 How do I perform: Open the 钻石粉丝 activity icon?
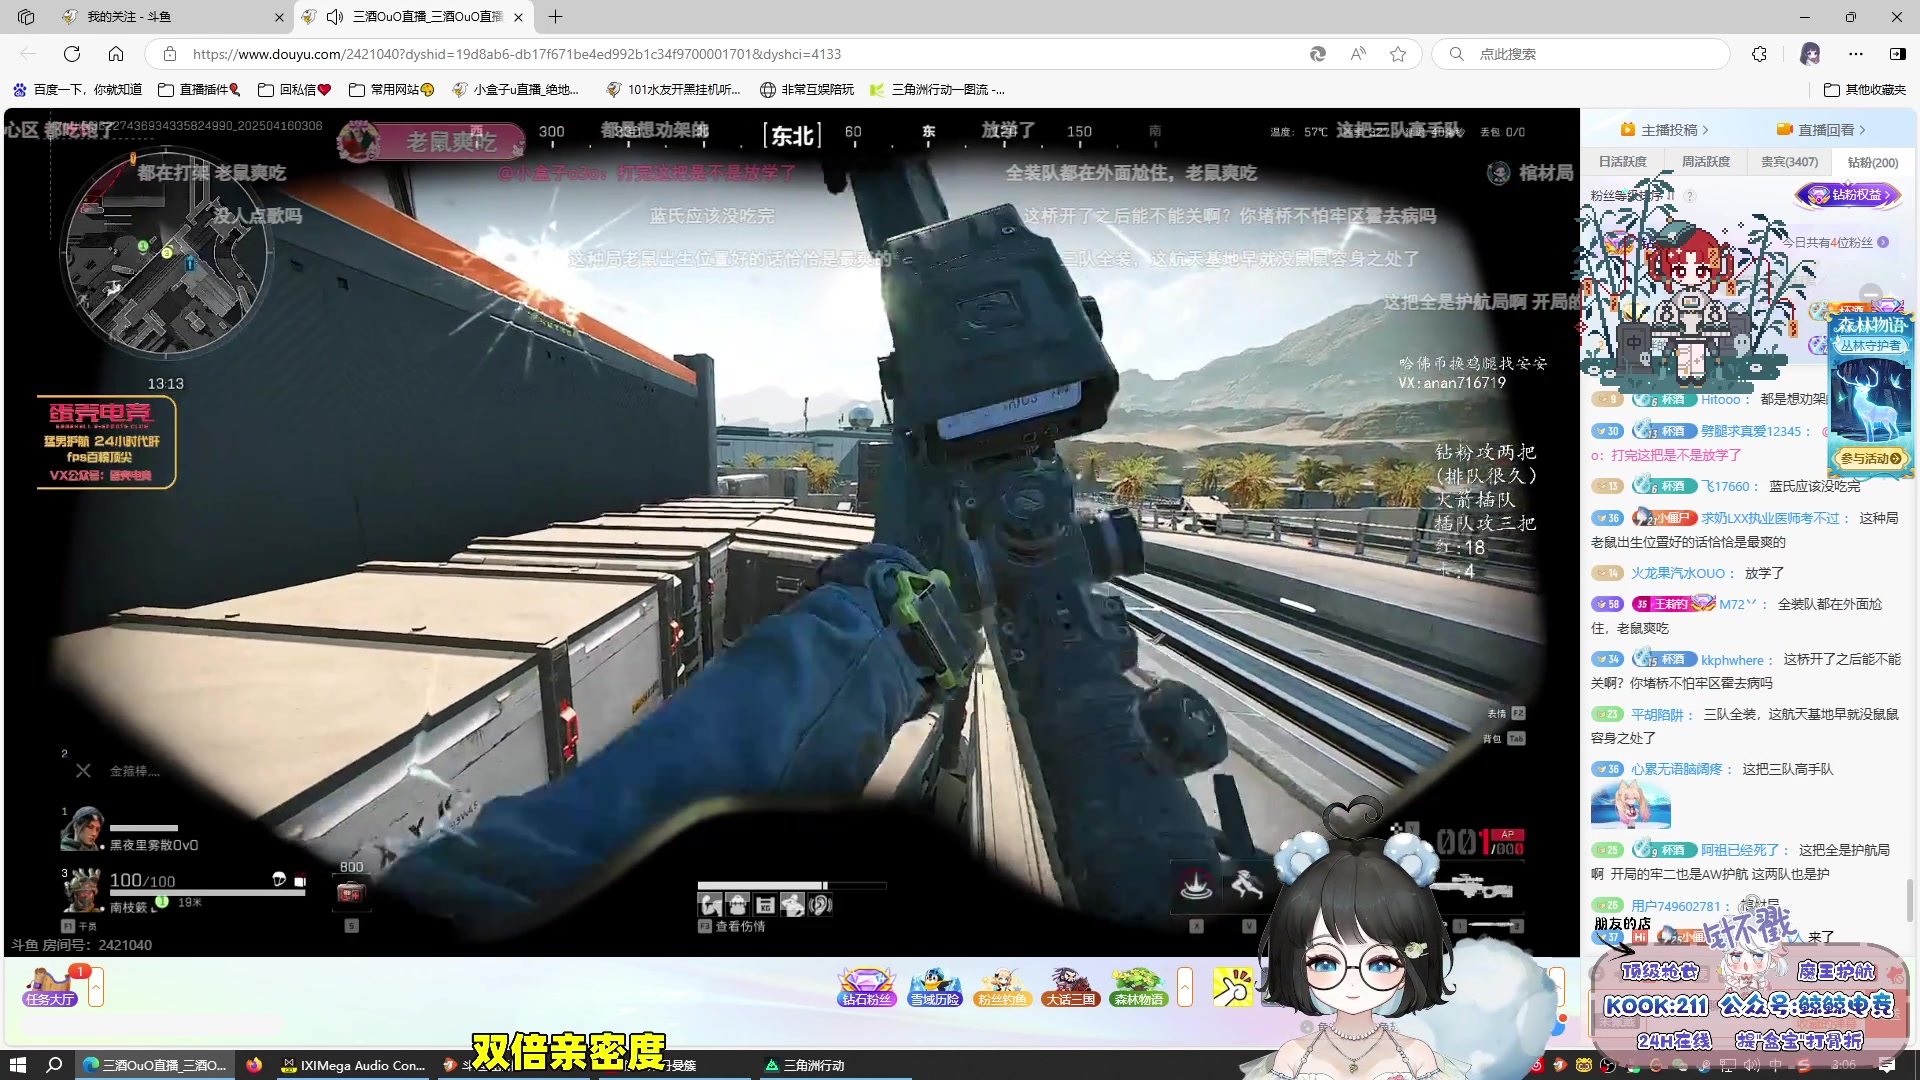(x=866, y=987)
